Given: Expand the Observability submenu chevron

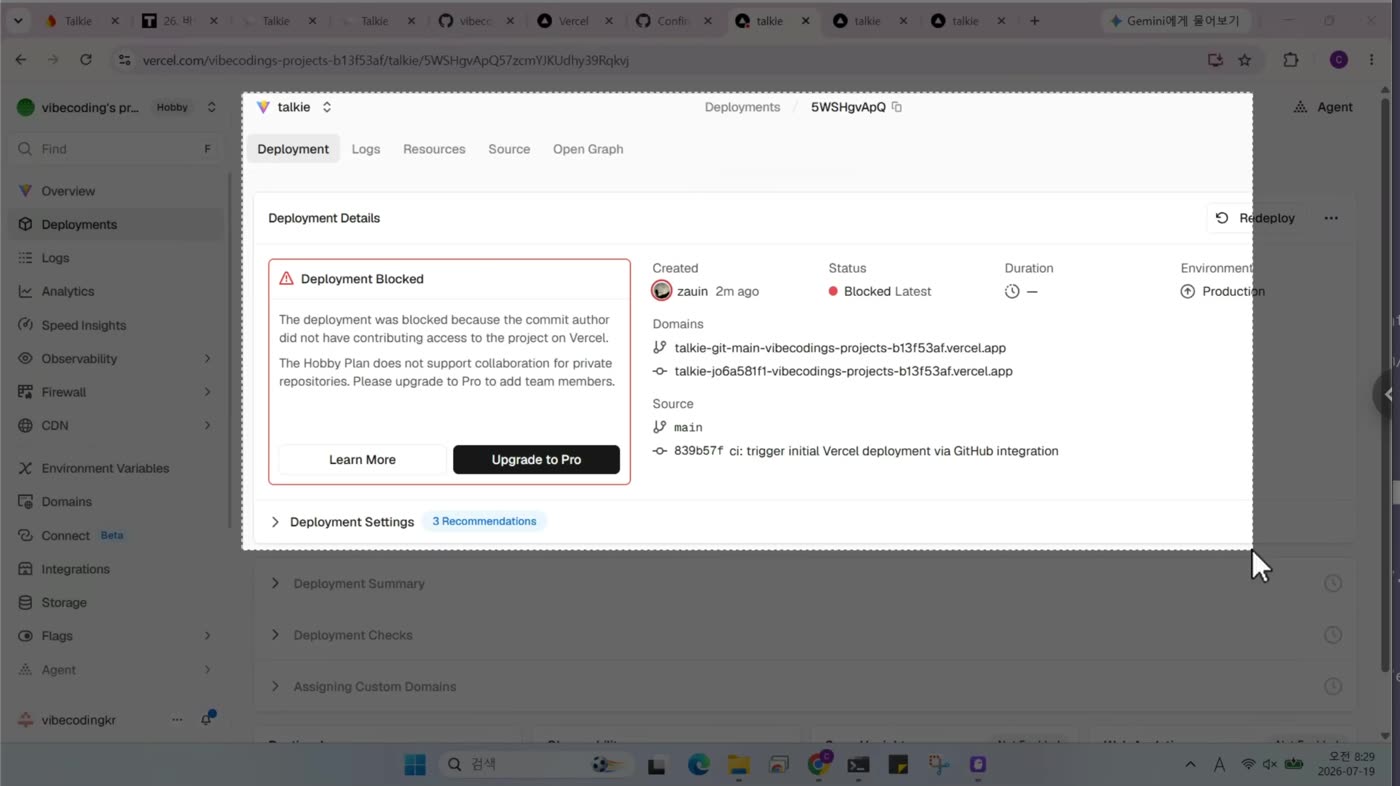Looking at the screenshot, I should 207,358.
